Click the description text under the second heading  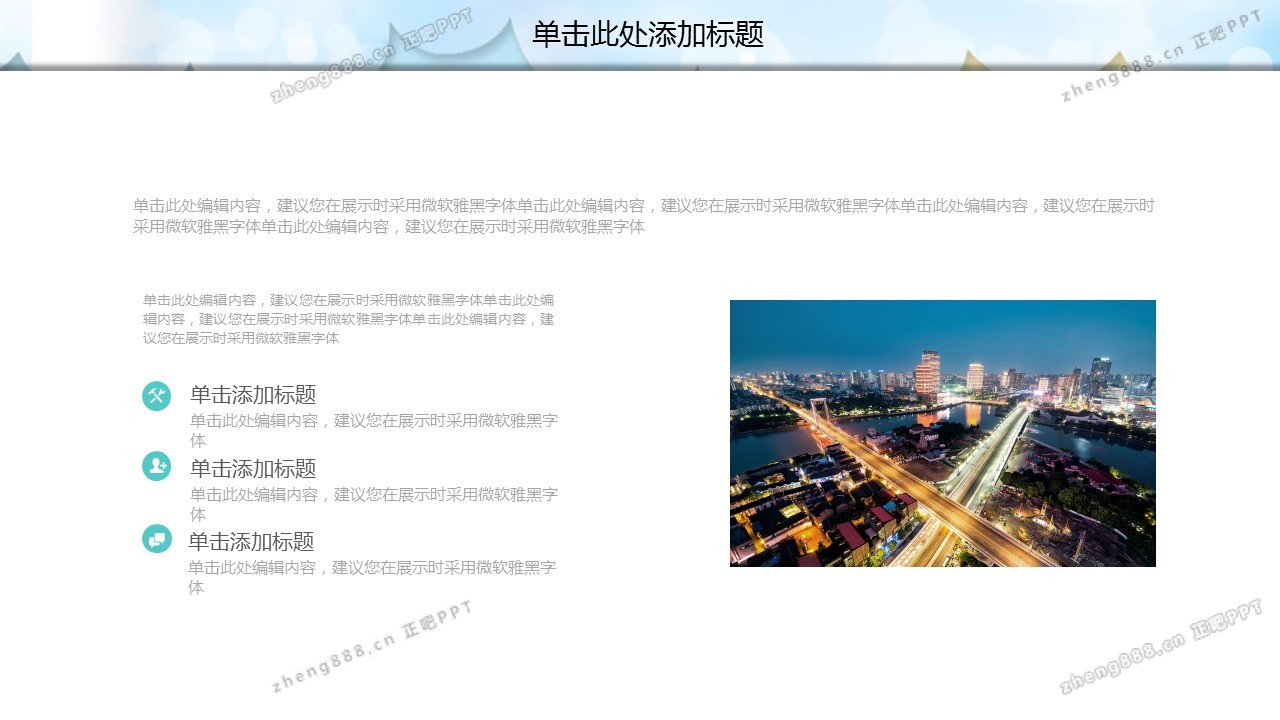tap(373, 504)
